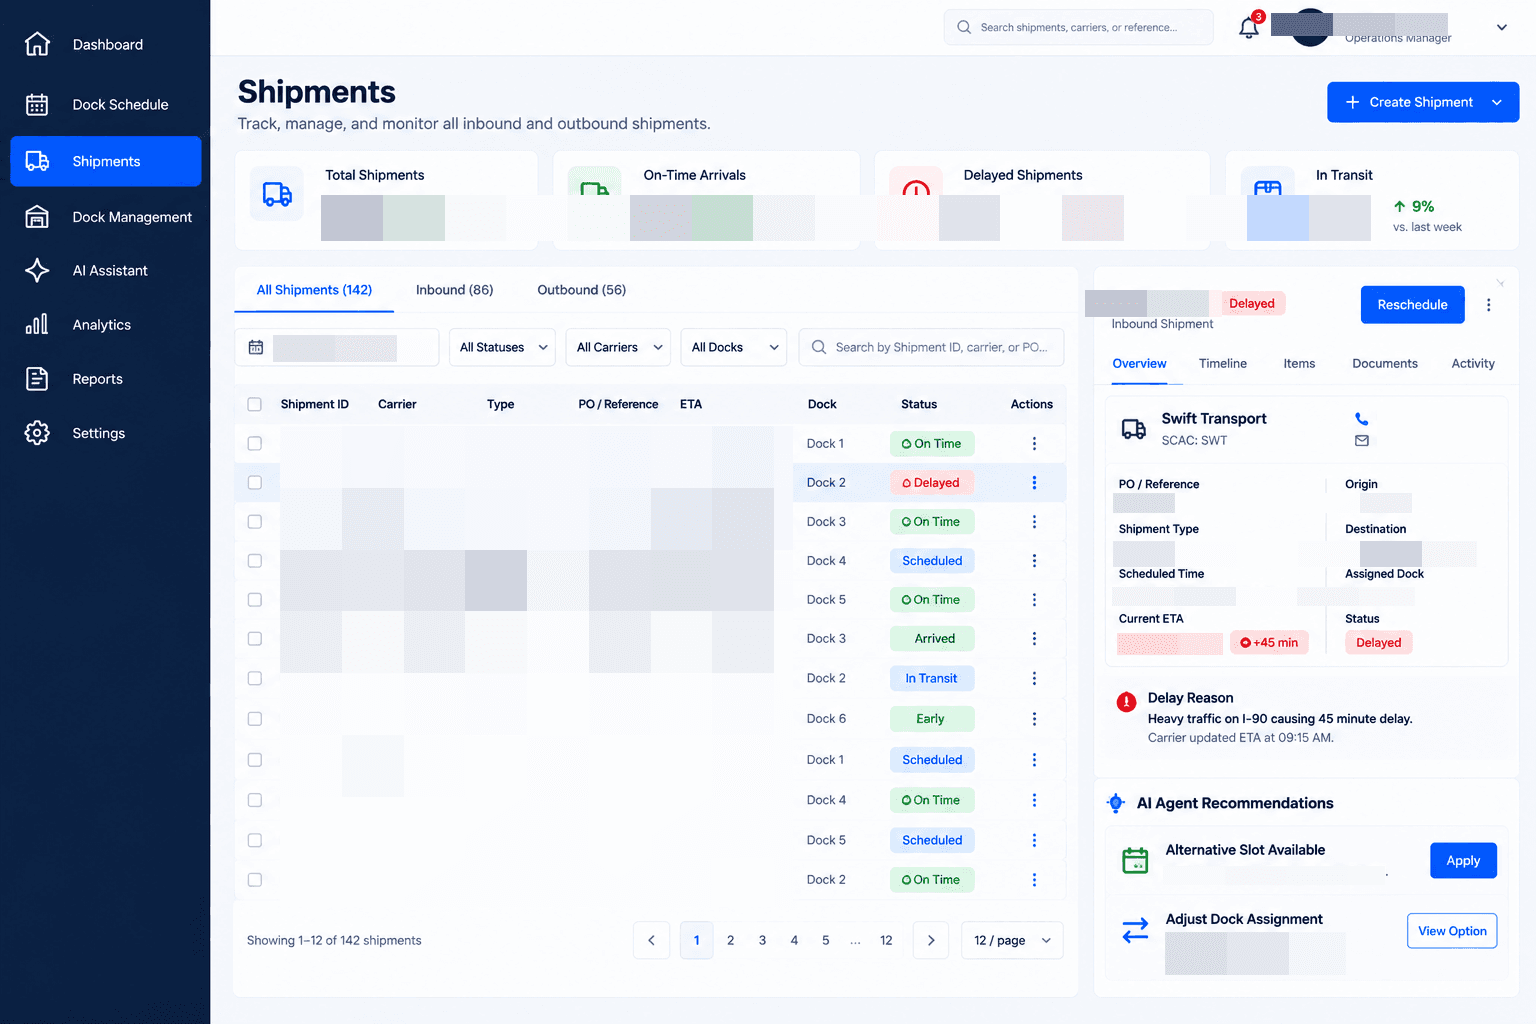Open AI Assistant sparkle icon
Screen dimensions: 1536x1024
(x=37, y=270)
